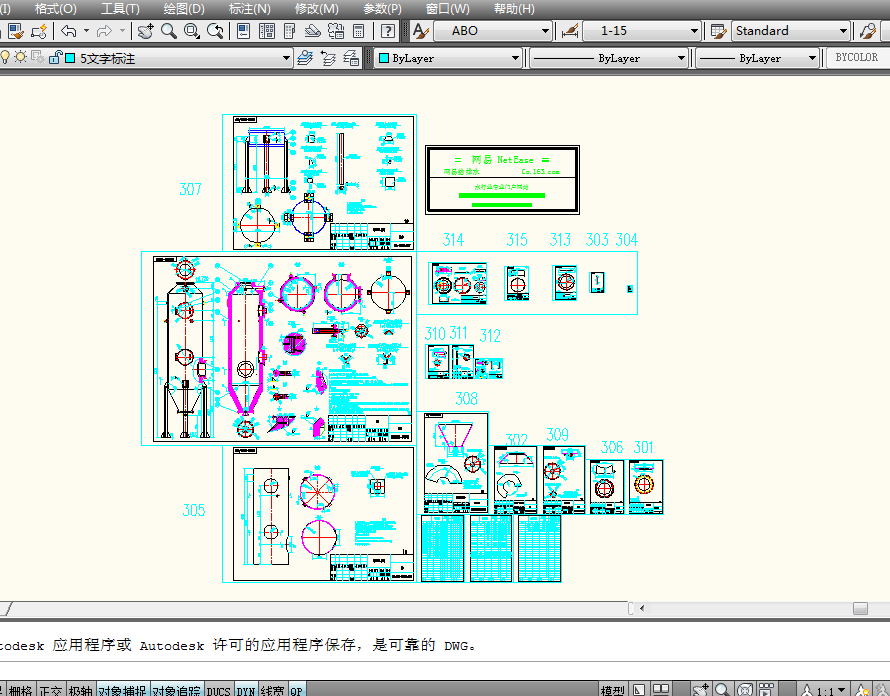The width and height of the screenshot is (890, 696).
Task: Click the Help question mark icon
Action: (388, 31)
